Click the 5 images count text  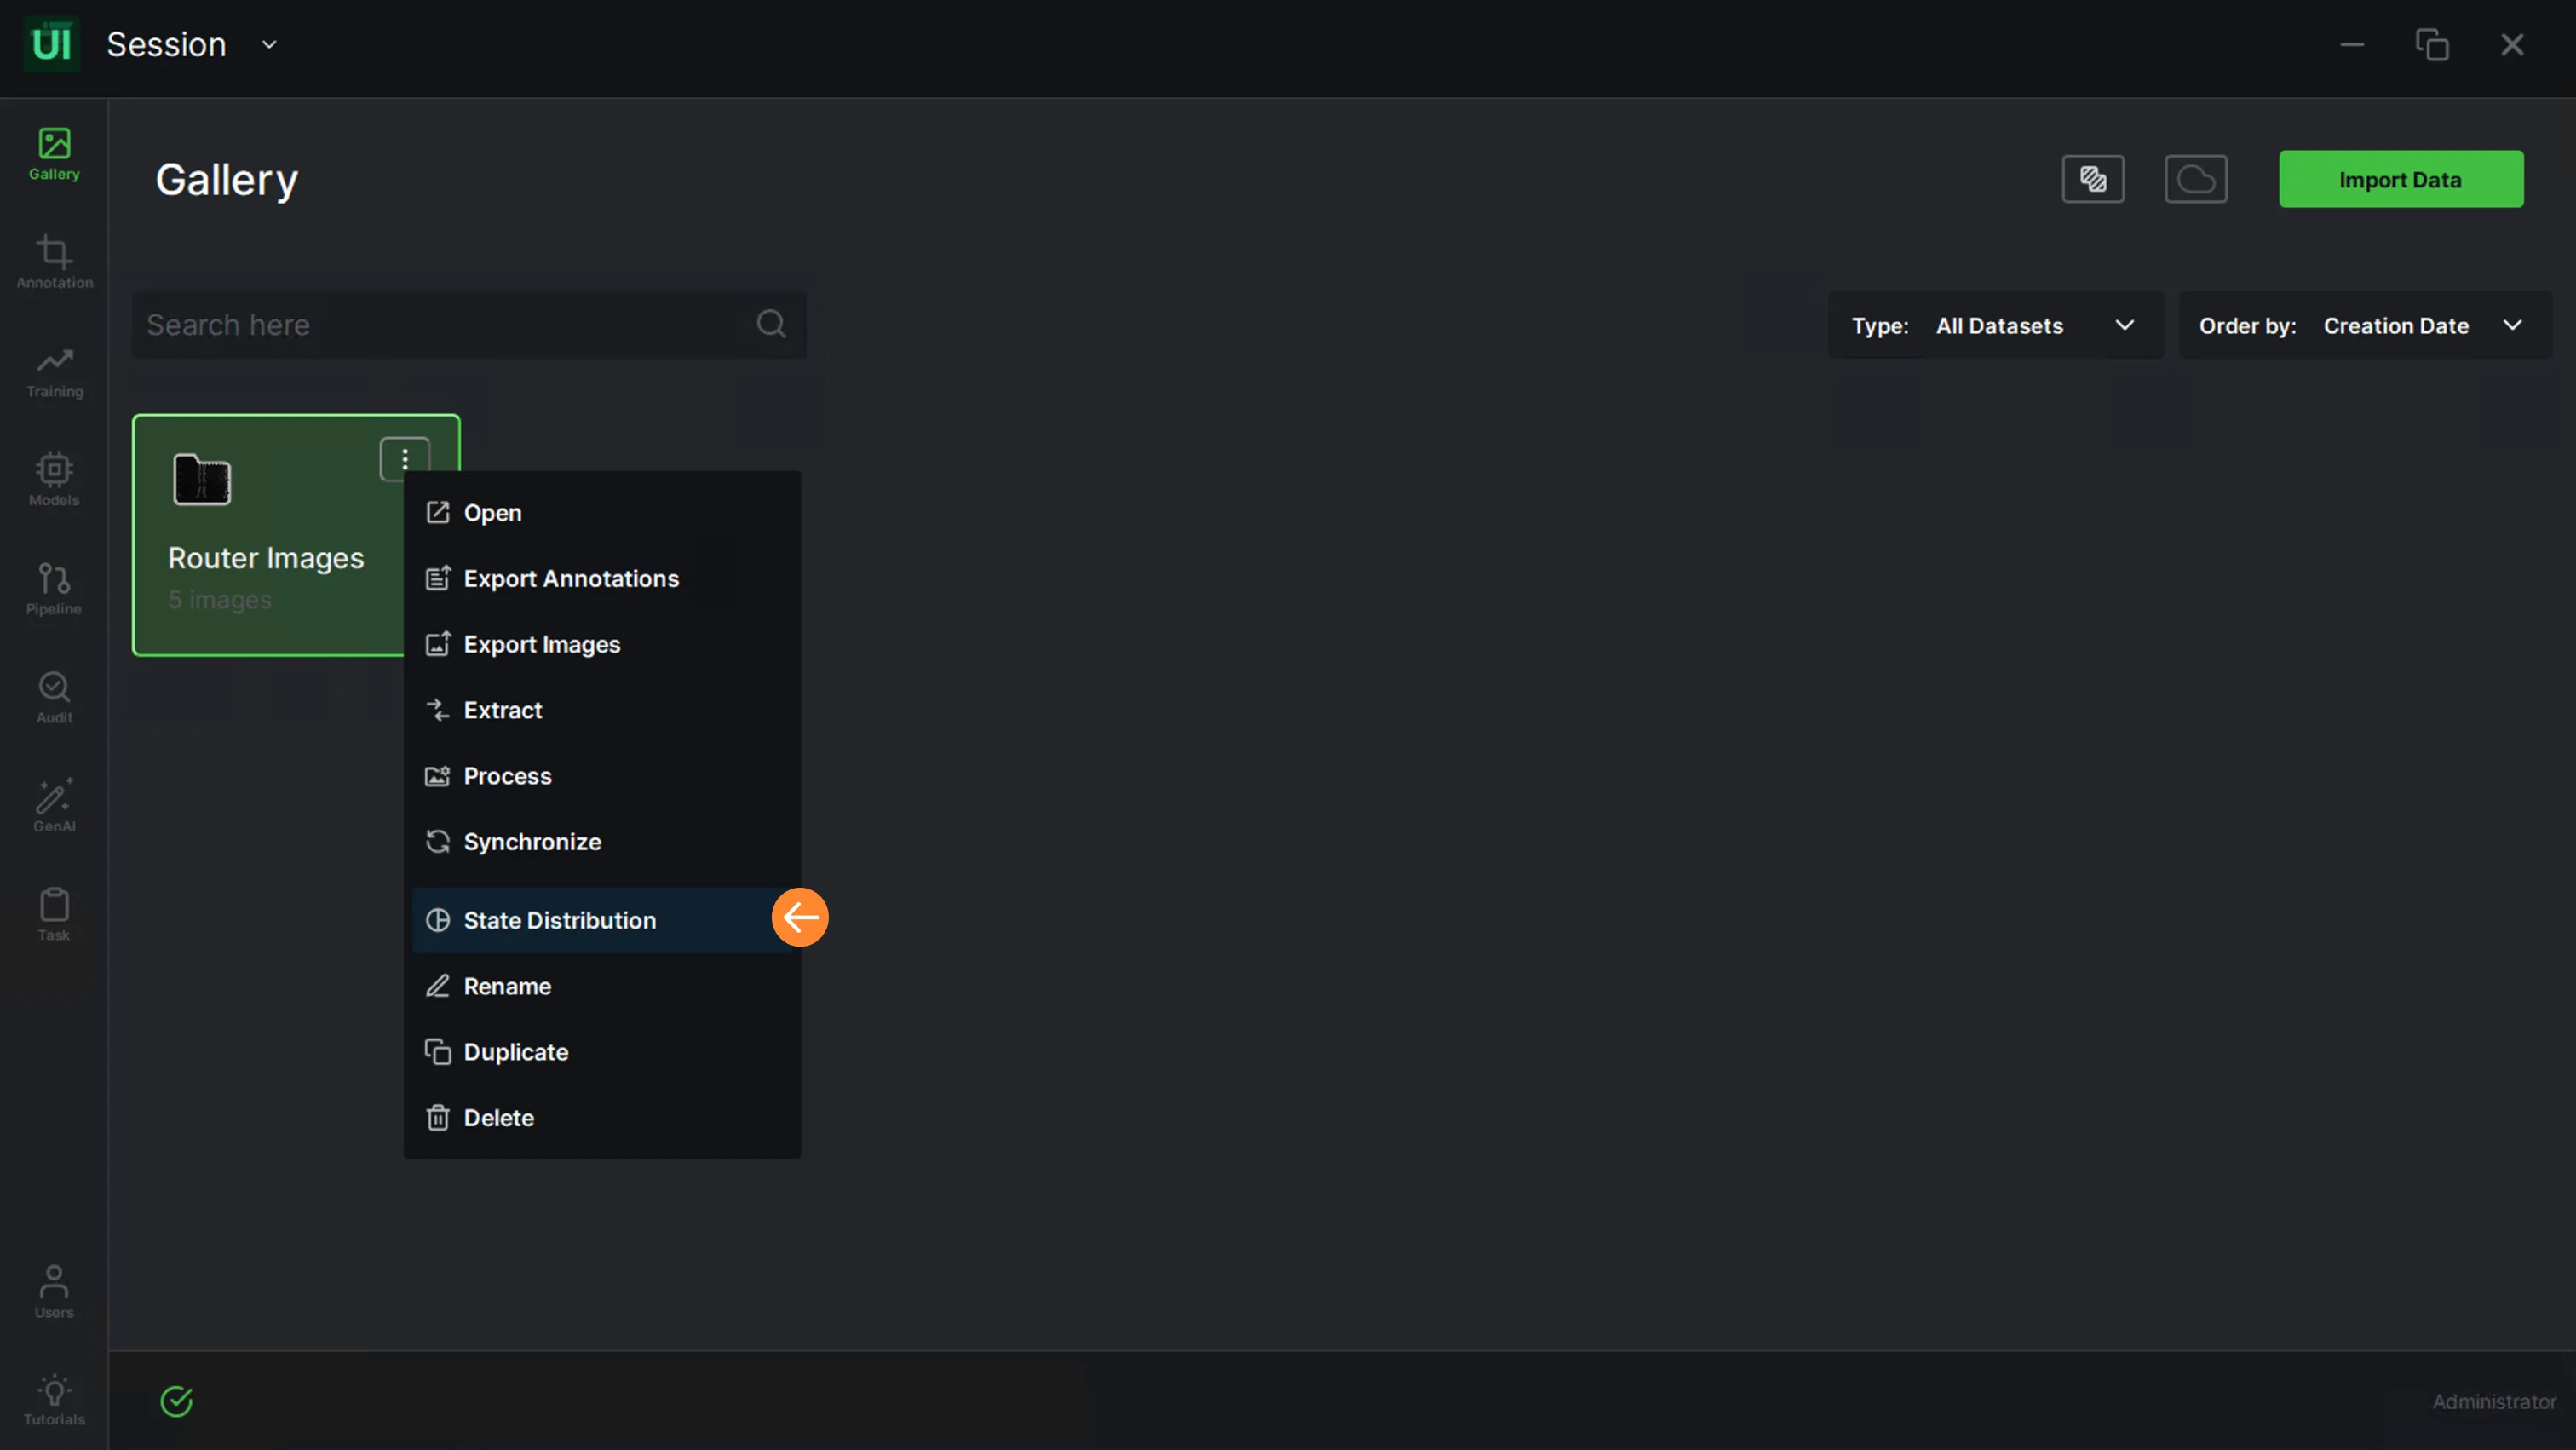coord(220,600)
